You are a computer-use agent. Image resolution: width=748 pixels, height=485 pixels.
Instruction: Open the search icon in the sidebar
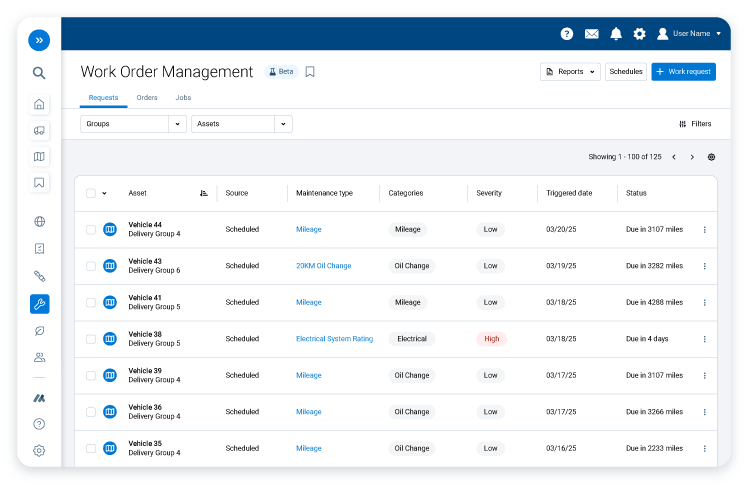click(x=39, y=73)
